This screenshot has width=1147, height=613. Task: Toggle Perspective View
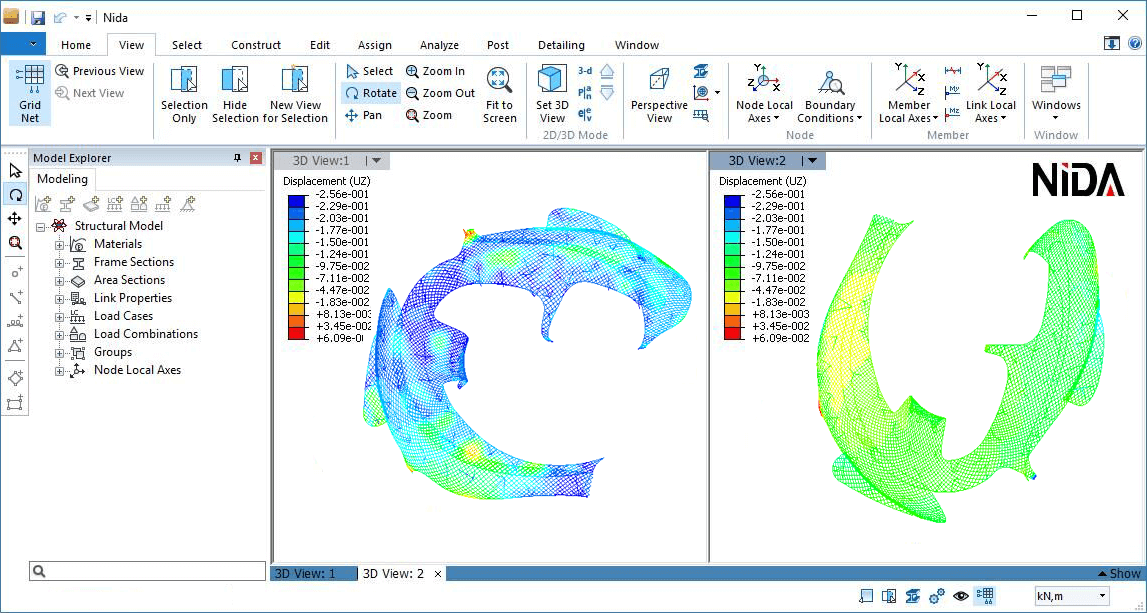point(659,95)
